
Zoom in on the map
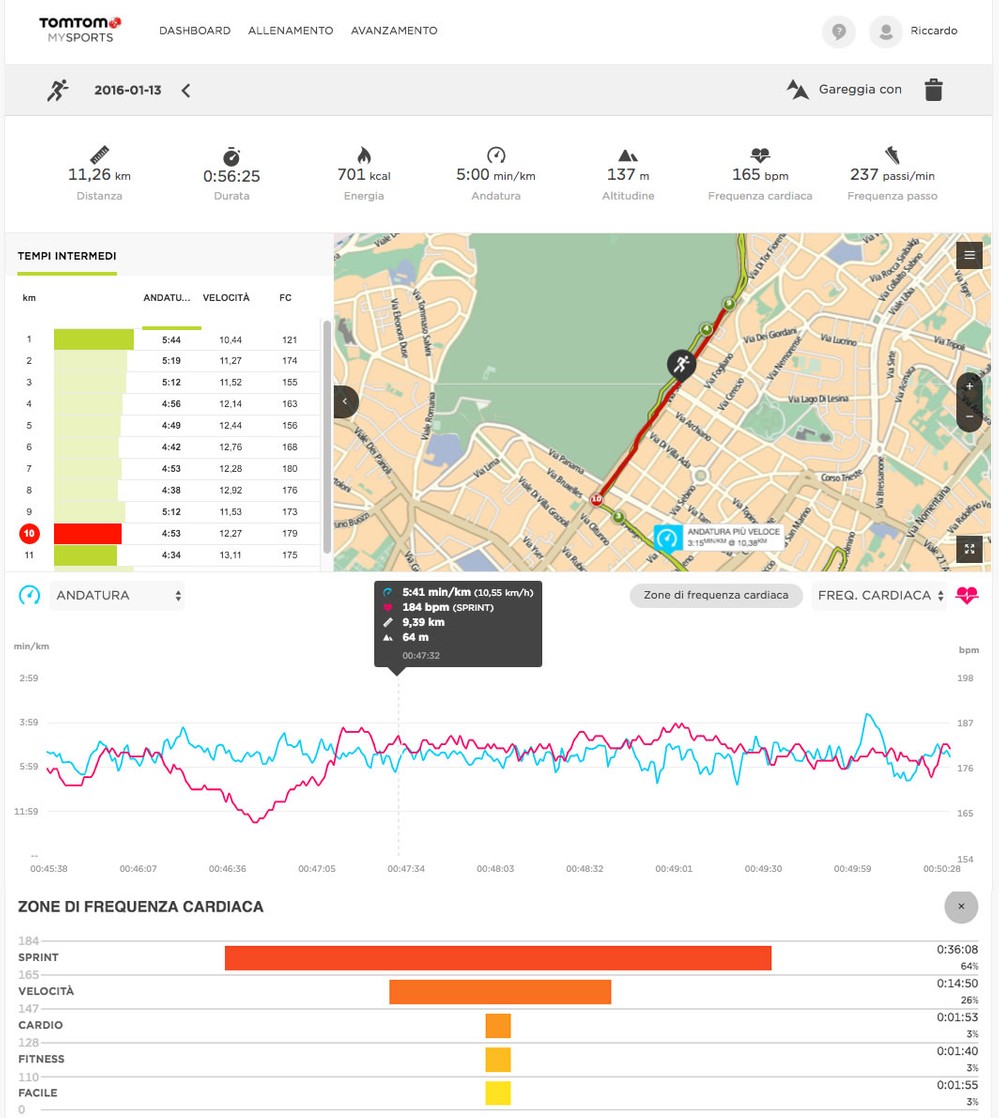(968, 386)
